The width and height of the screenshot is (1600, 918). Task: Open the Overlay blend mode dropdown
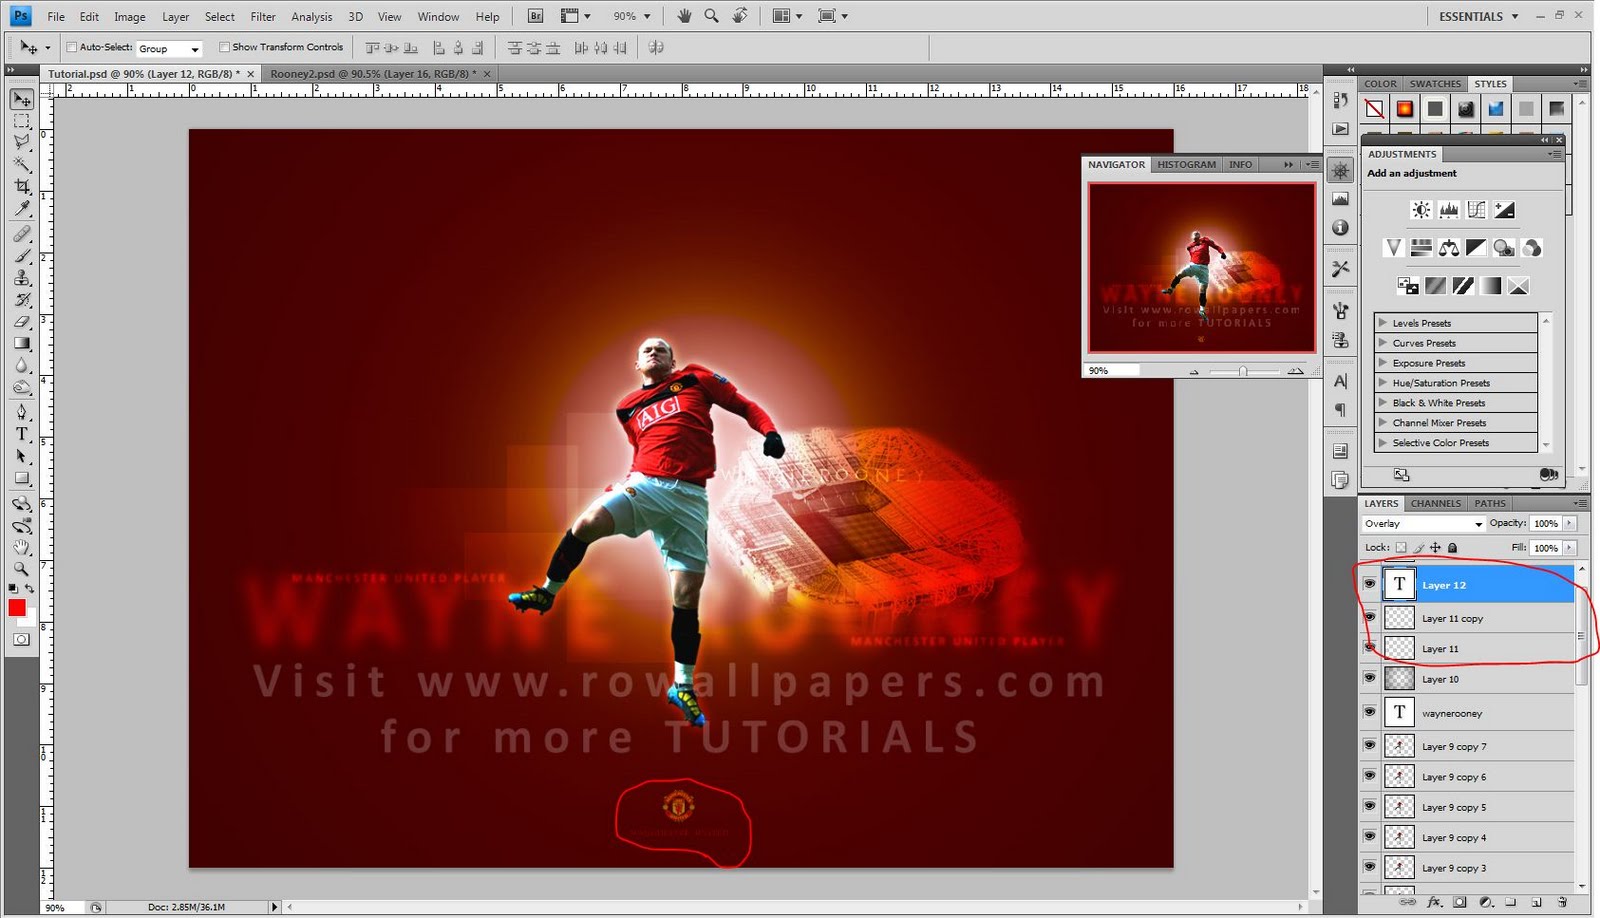point(1423,524)
